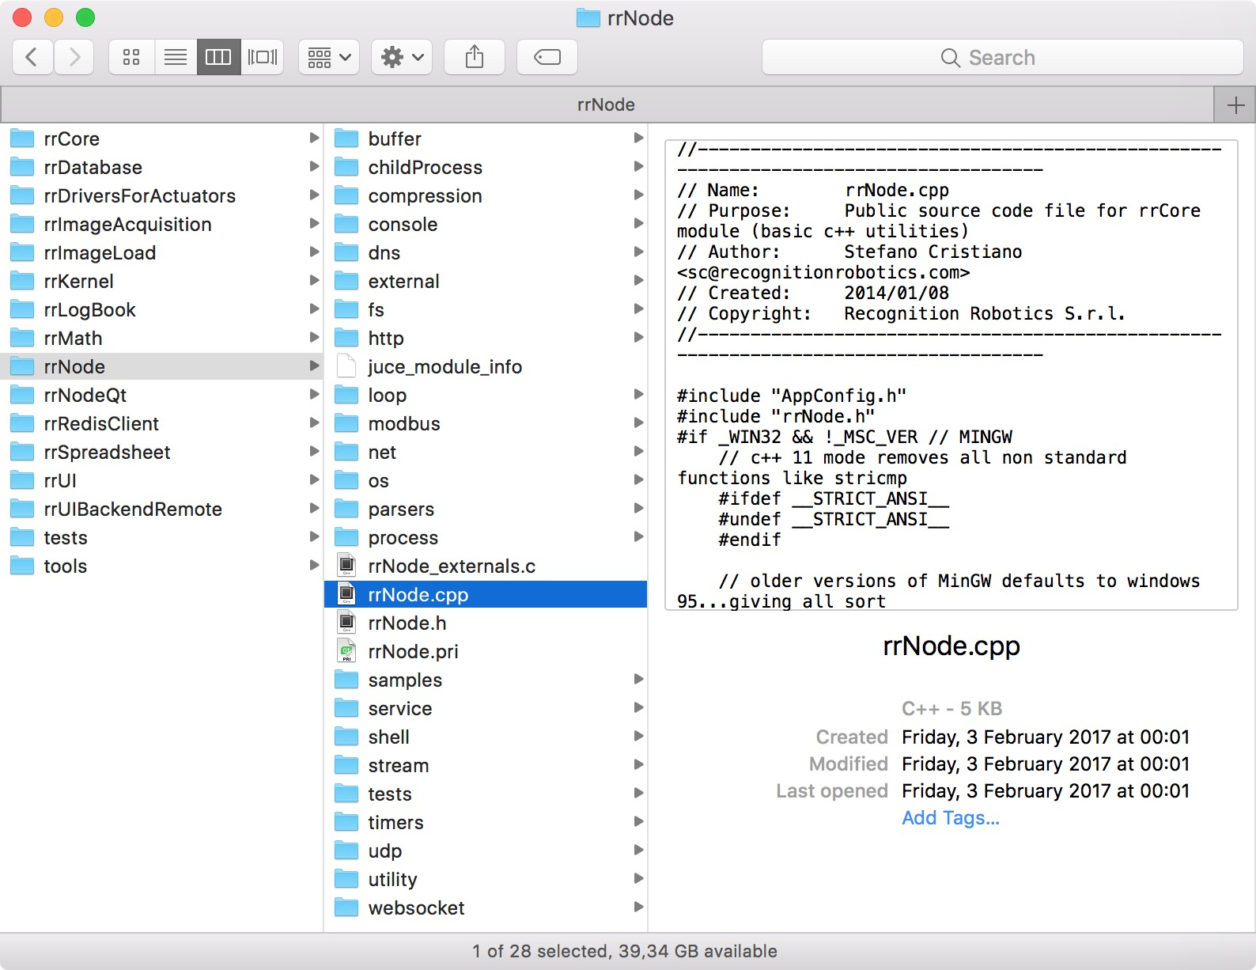
Task: Click the childProcess folder icon
Action: coord(346,167)
